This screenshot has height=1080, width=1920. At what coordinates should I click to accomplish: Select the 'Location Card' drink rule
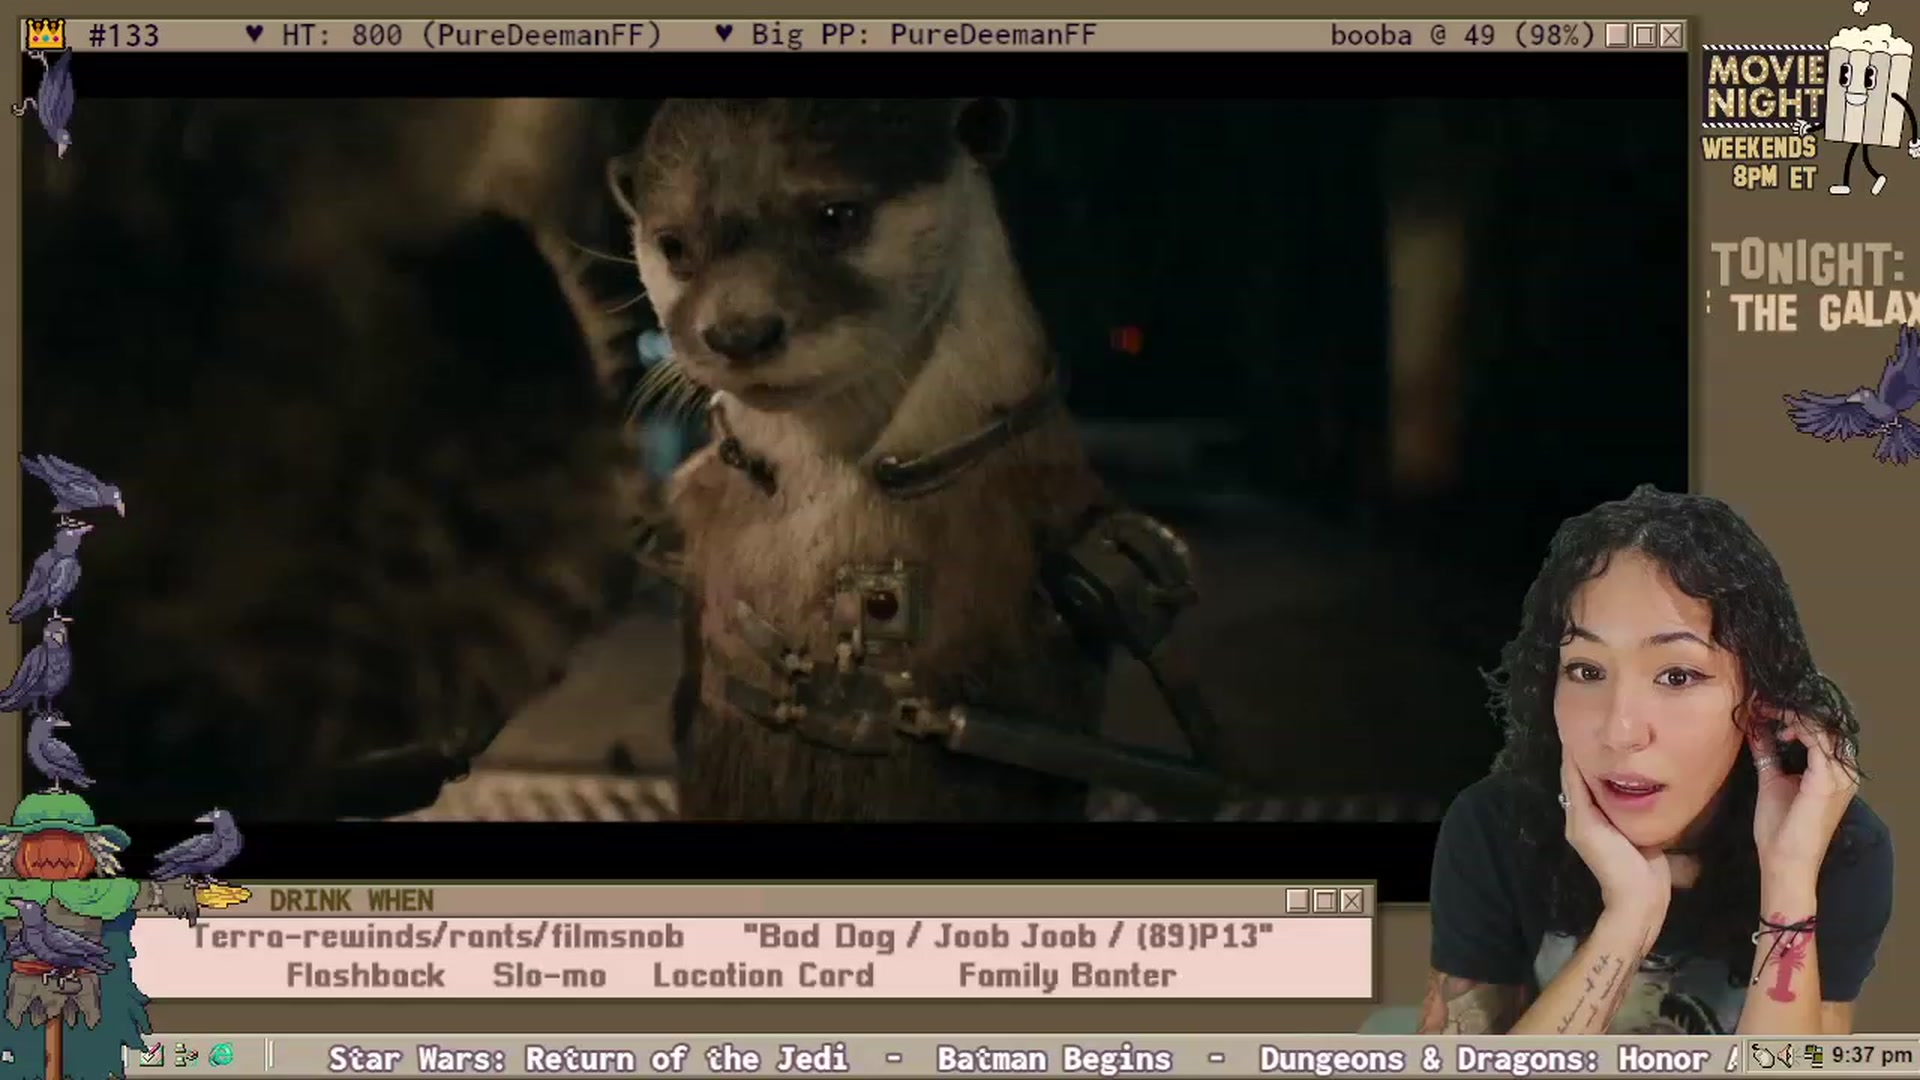pyautogui.click(x=763, y=975)
